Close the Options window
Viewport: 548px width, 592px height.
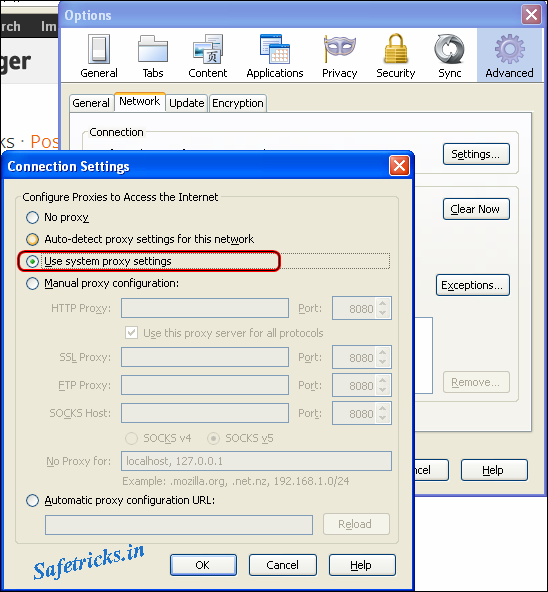tap(531, 15)
